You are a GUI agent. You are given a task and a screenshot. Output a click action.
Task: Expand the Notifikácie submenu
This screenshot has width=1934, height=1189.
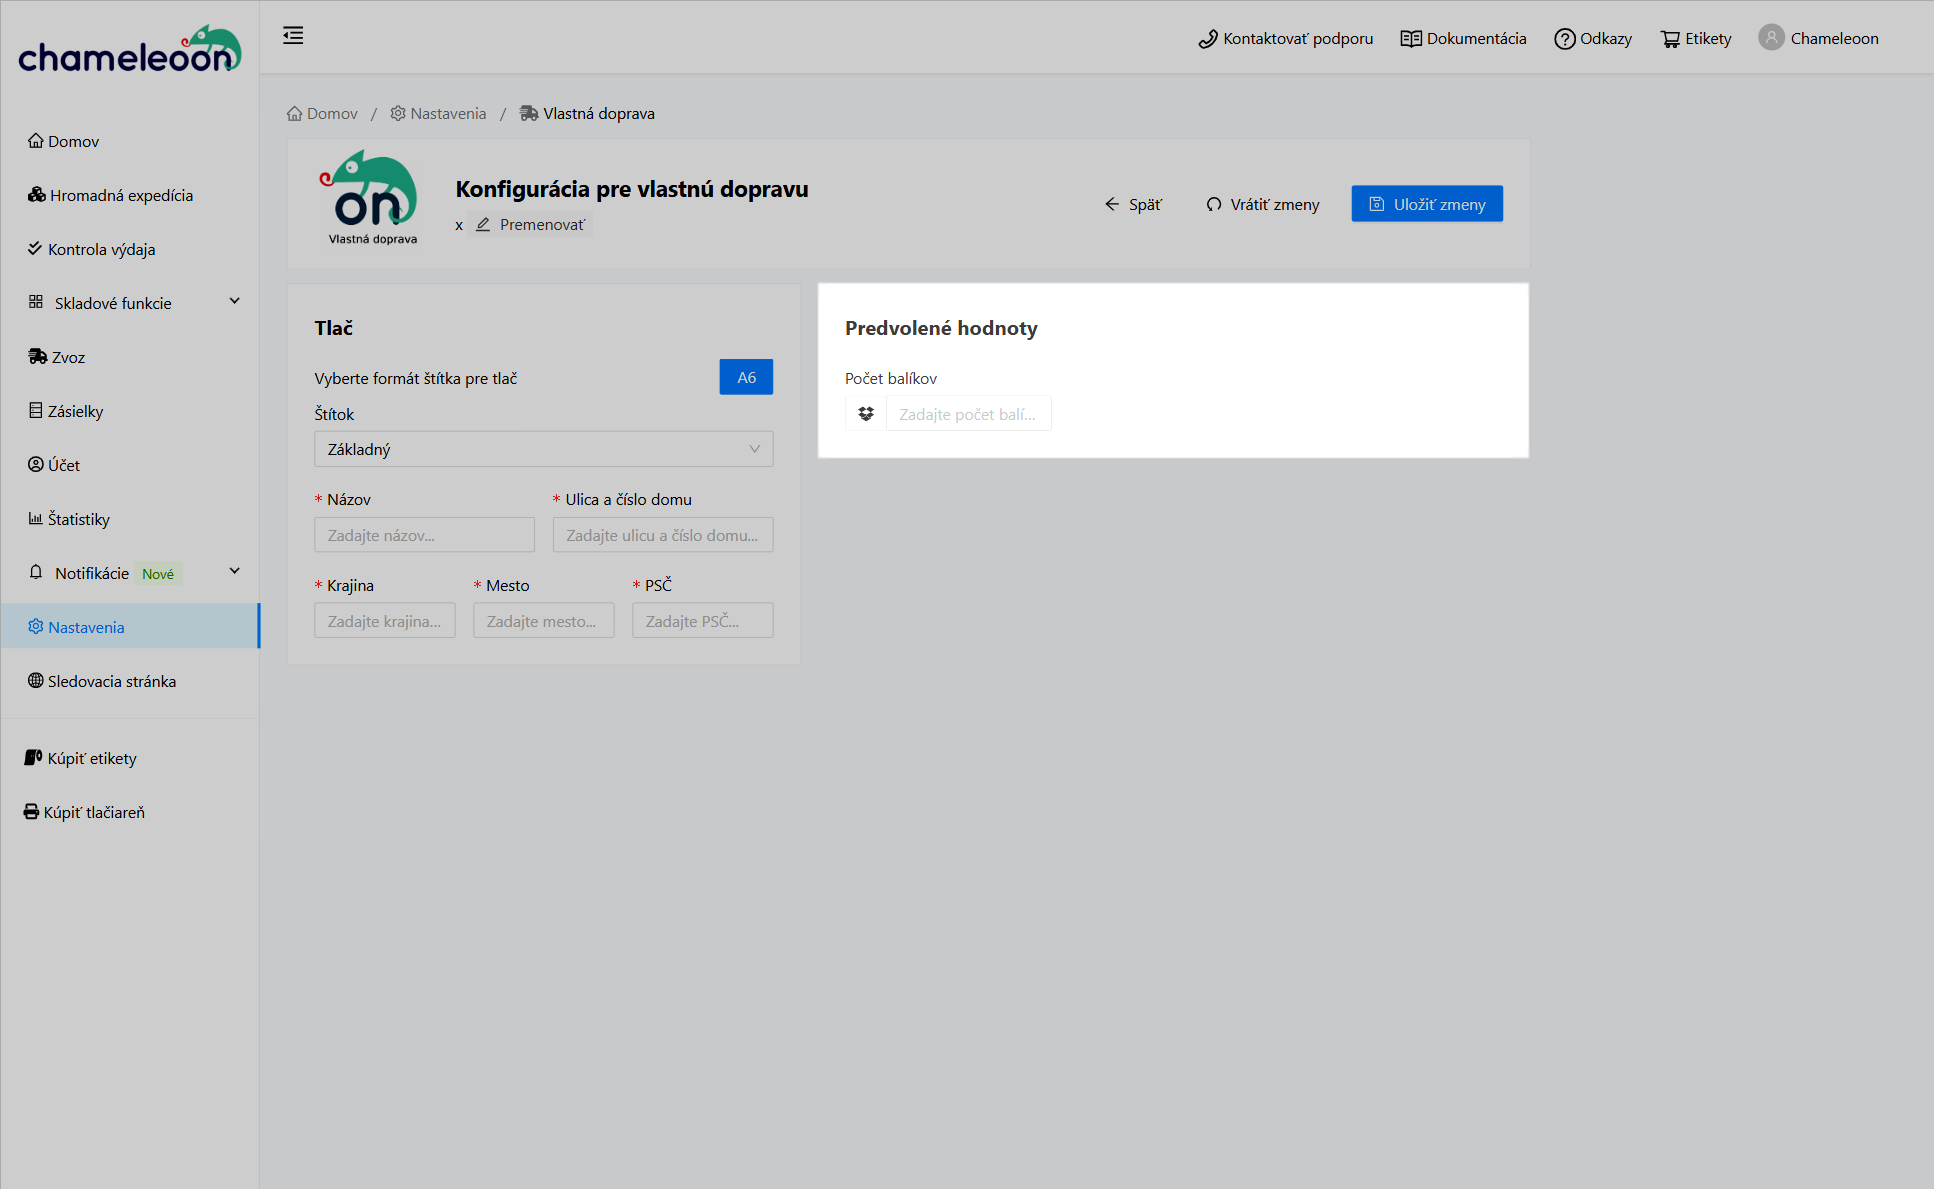pyautogui.click(x=235, y=572)
